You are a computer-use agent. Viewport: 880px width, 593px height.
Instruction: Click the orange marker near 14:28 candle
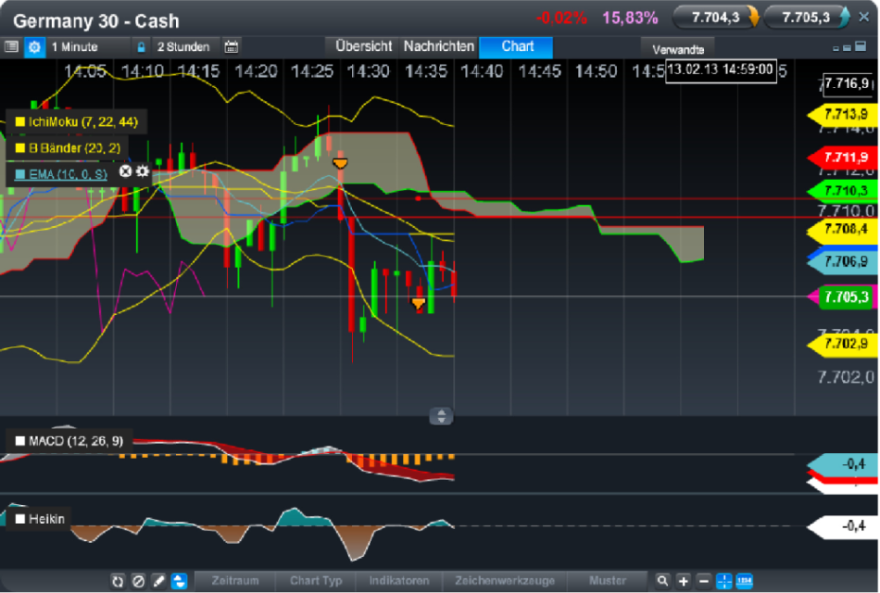(x=340, y=163)
